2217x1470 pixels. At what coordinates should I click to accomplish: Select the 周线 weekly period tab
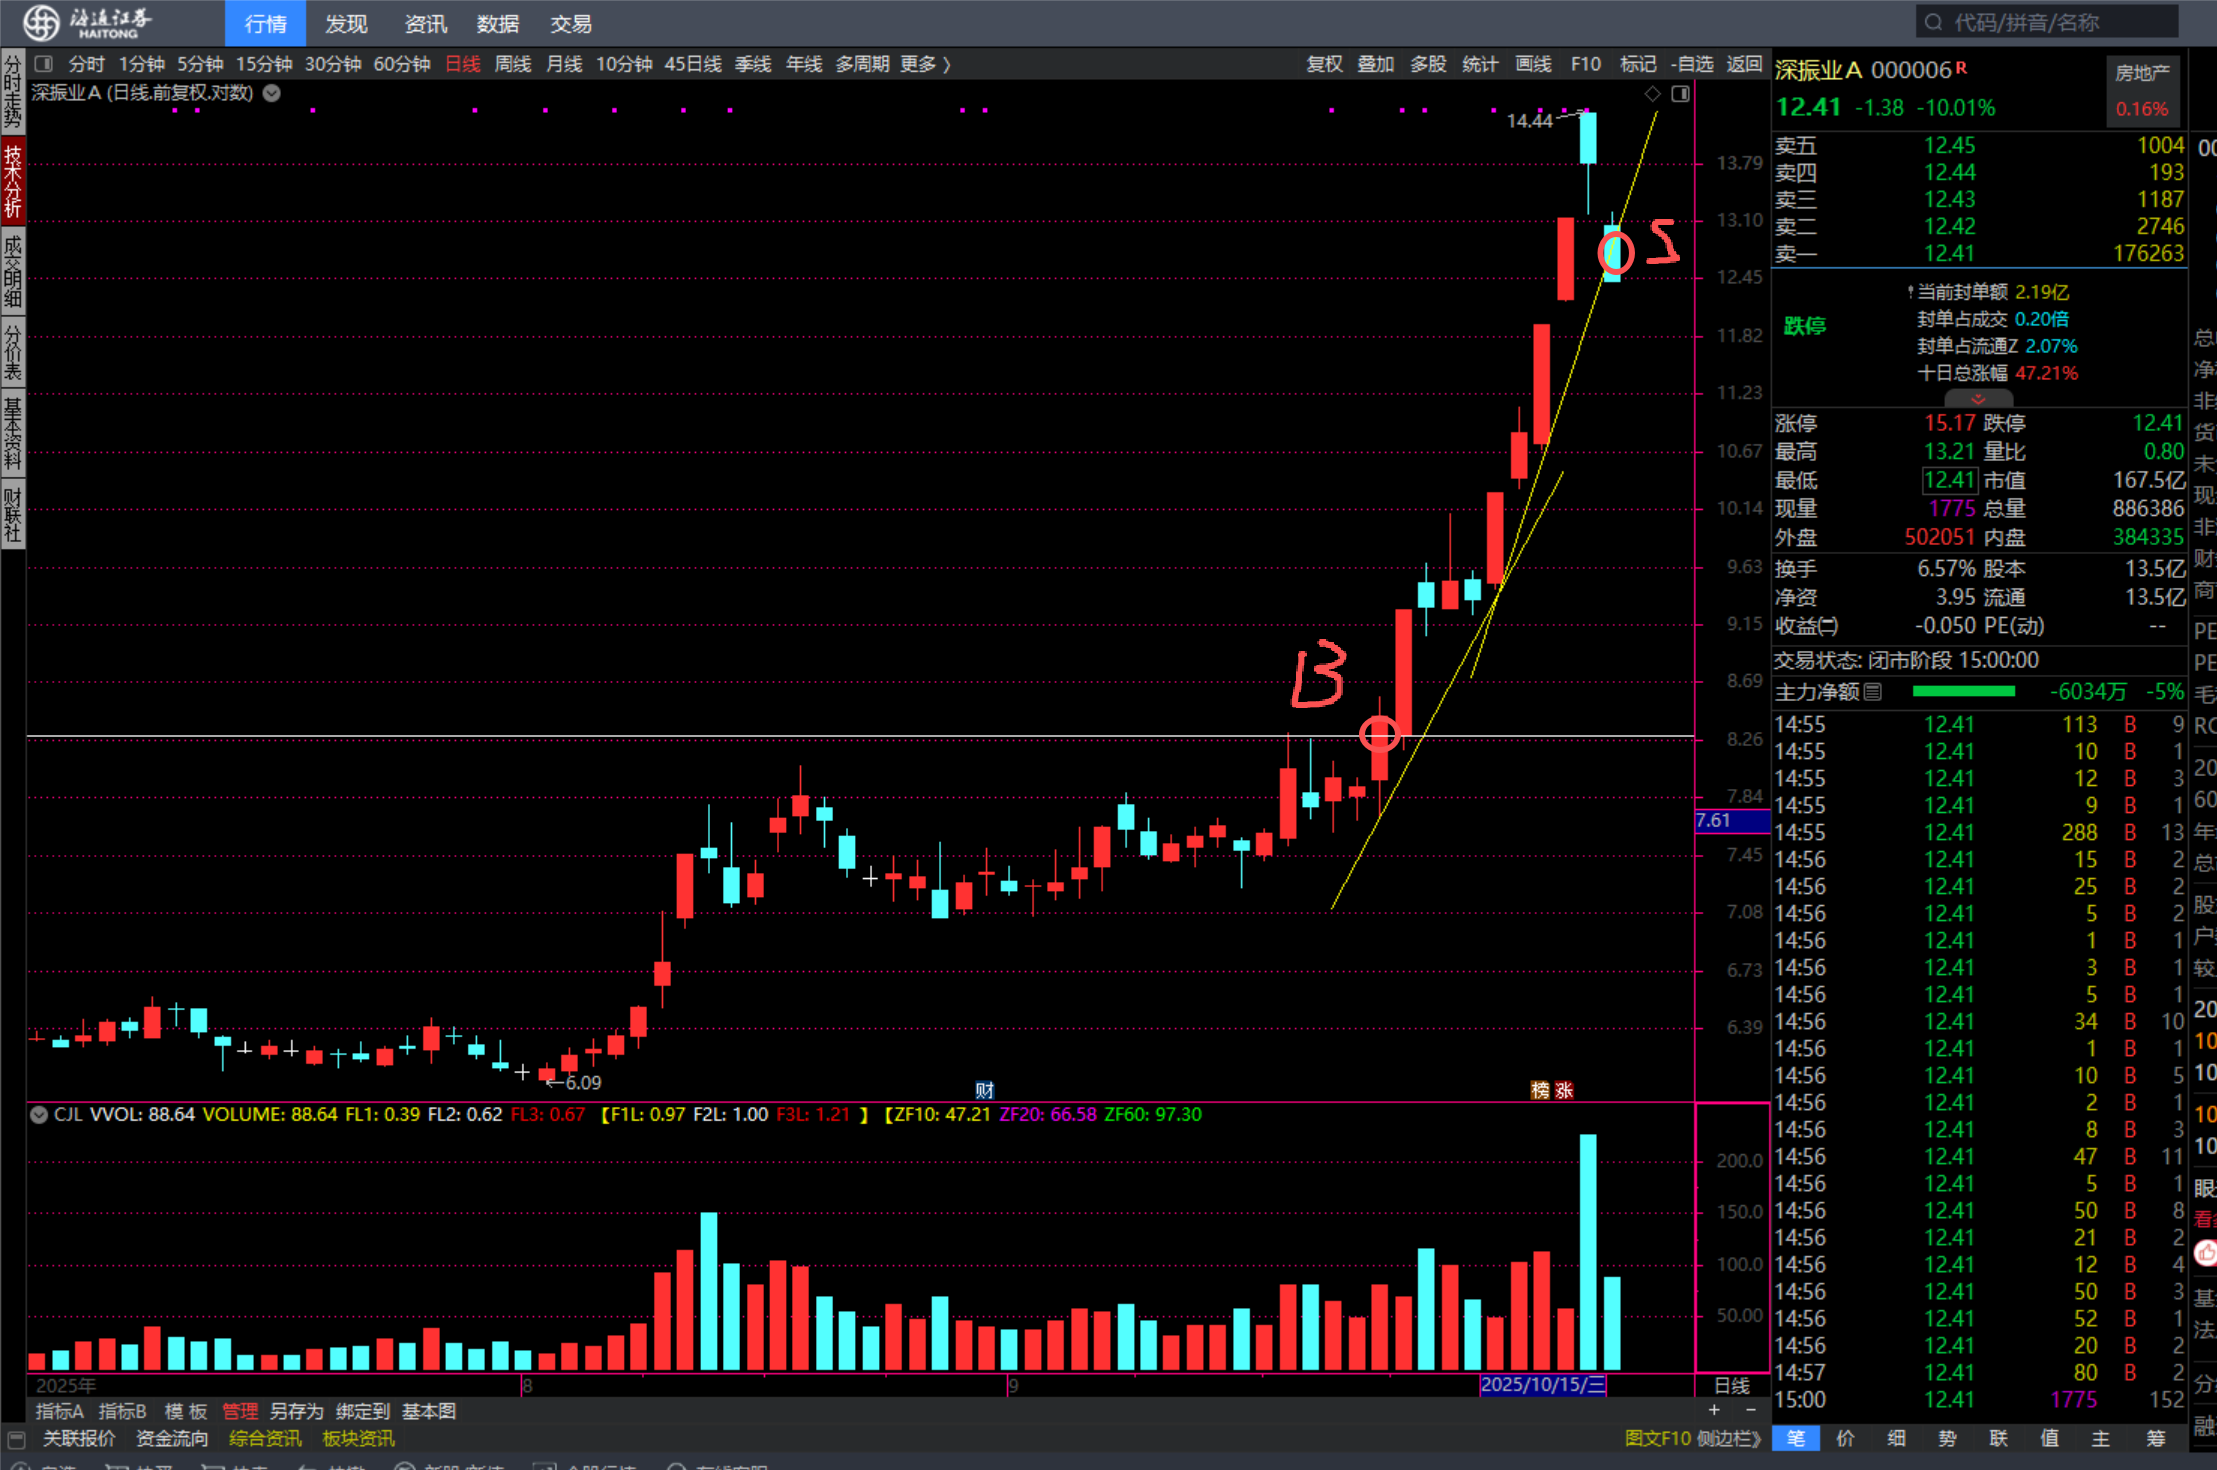click(x=512, y=64)
